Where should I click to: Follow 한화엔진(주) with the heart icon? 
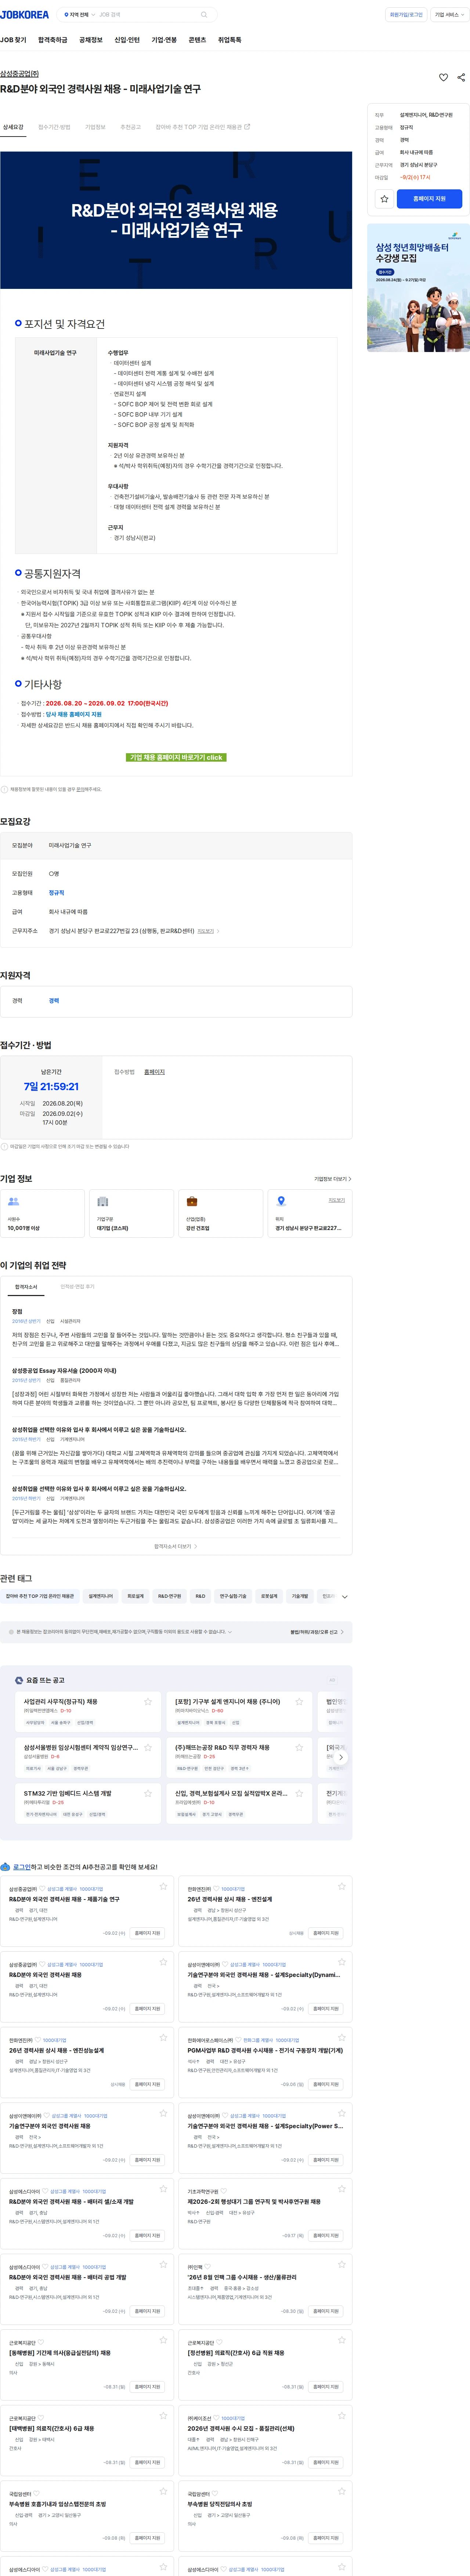(x=215, y=1889)
